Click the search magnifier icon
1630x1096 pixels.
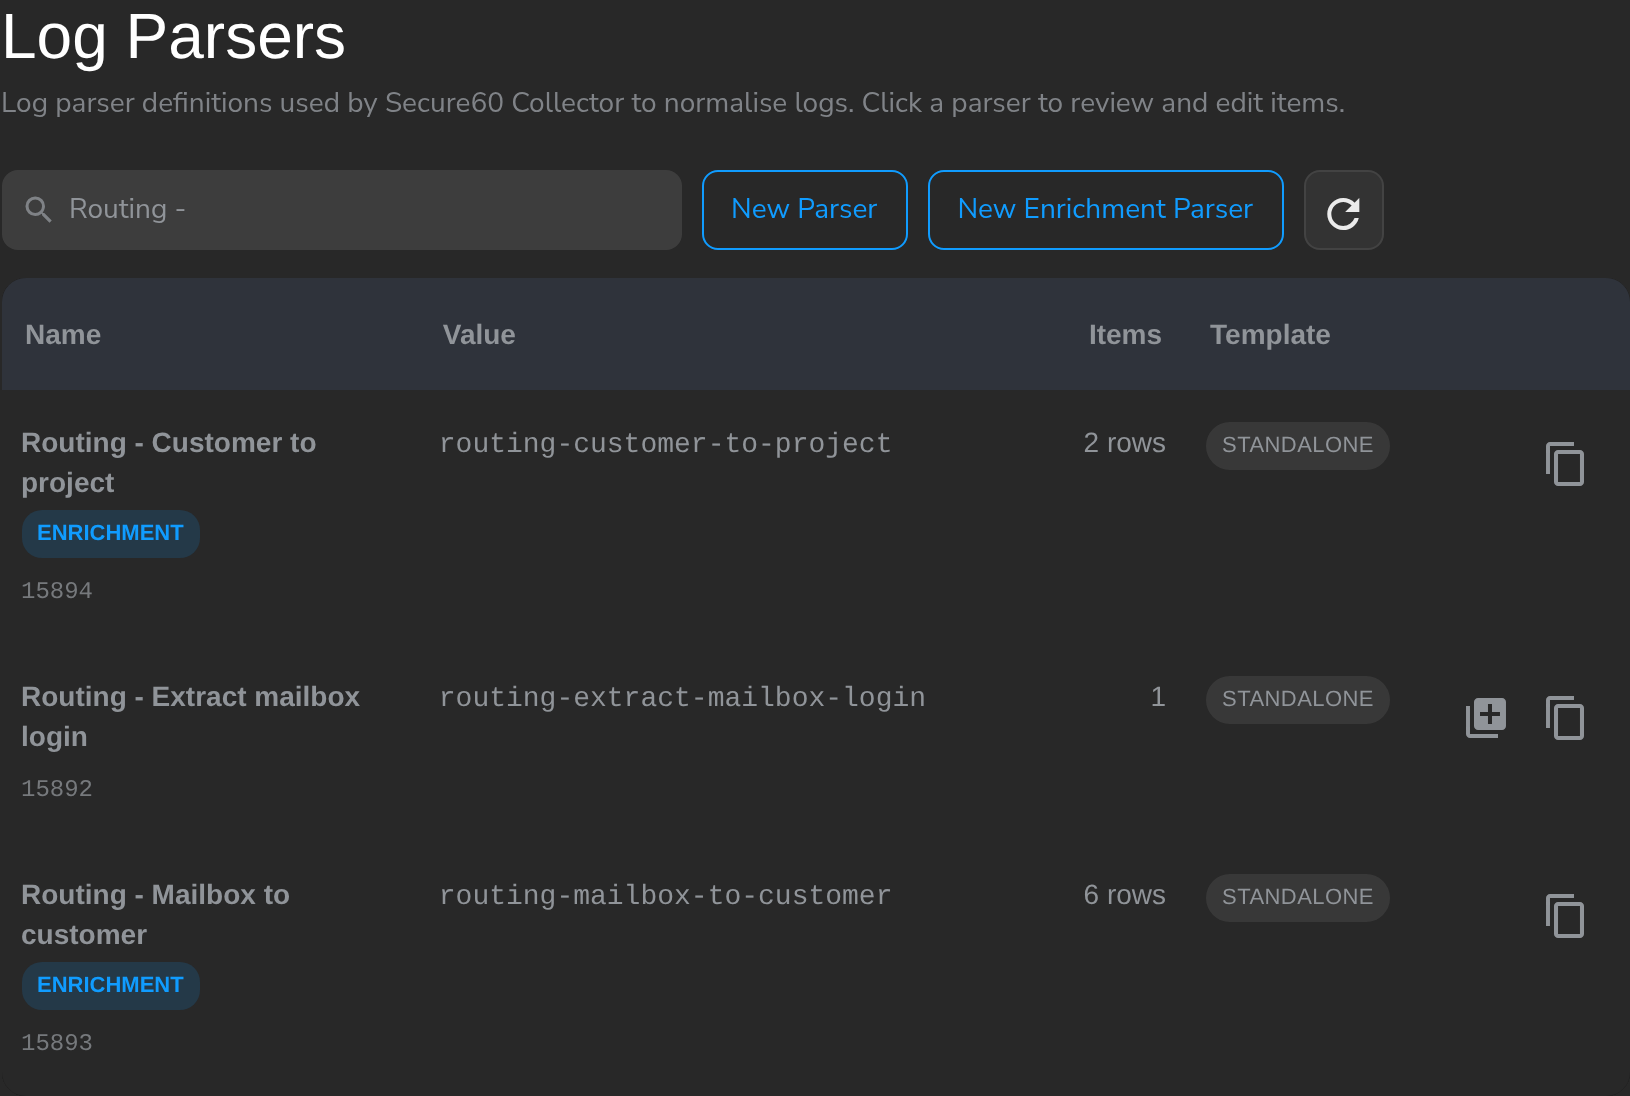coord(38,209)
